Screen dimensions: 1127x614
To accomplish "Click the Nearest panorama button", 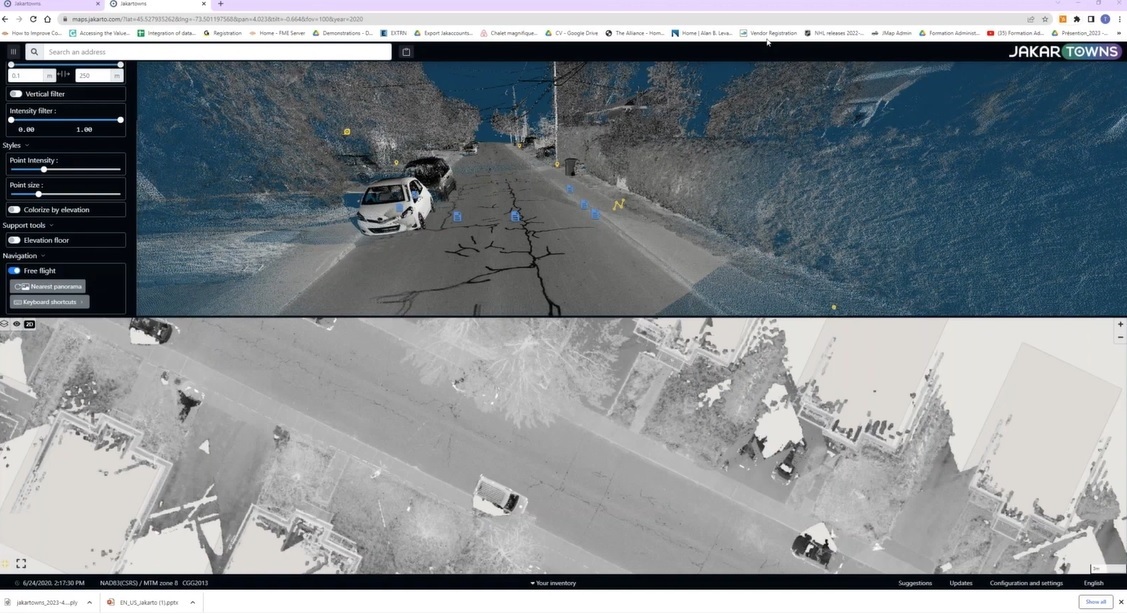I will [x=46, y=286].
